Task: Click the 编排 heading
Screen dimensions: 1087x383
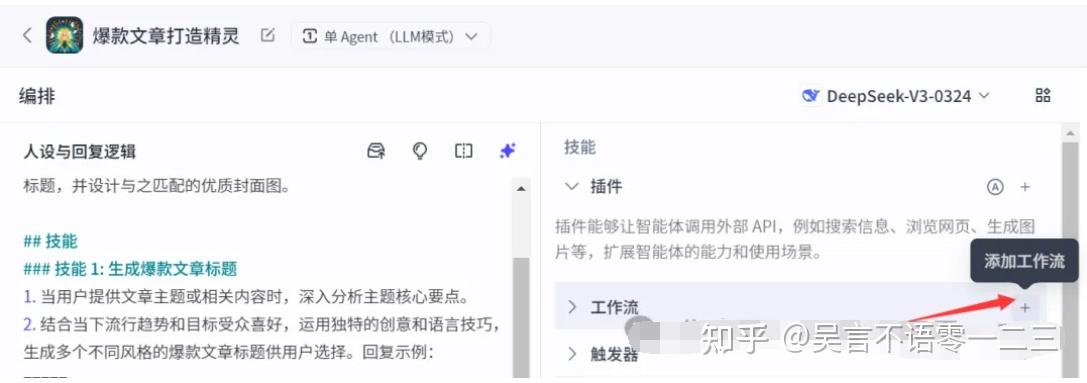Action: pyautogui.click(x=37, y=96)
